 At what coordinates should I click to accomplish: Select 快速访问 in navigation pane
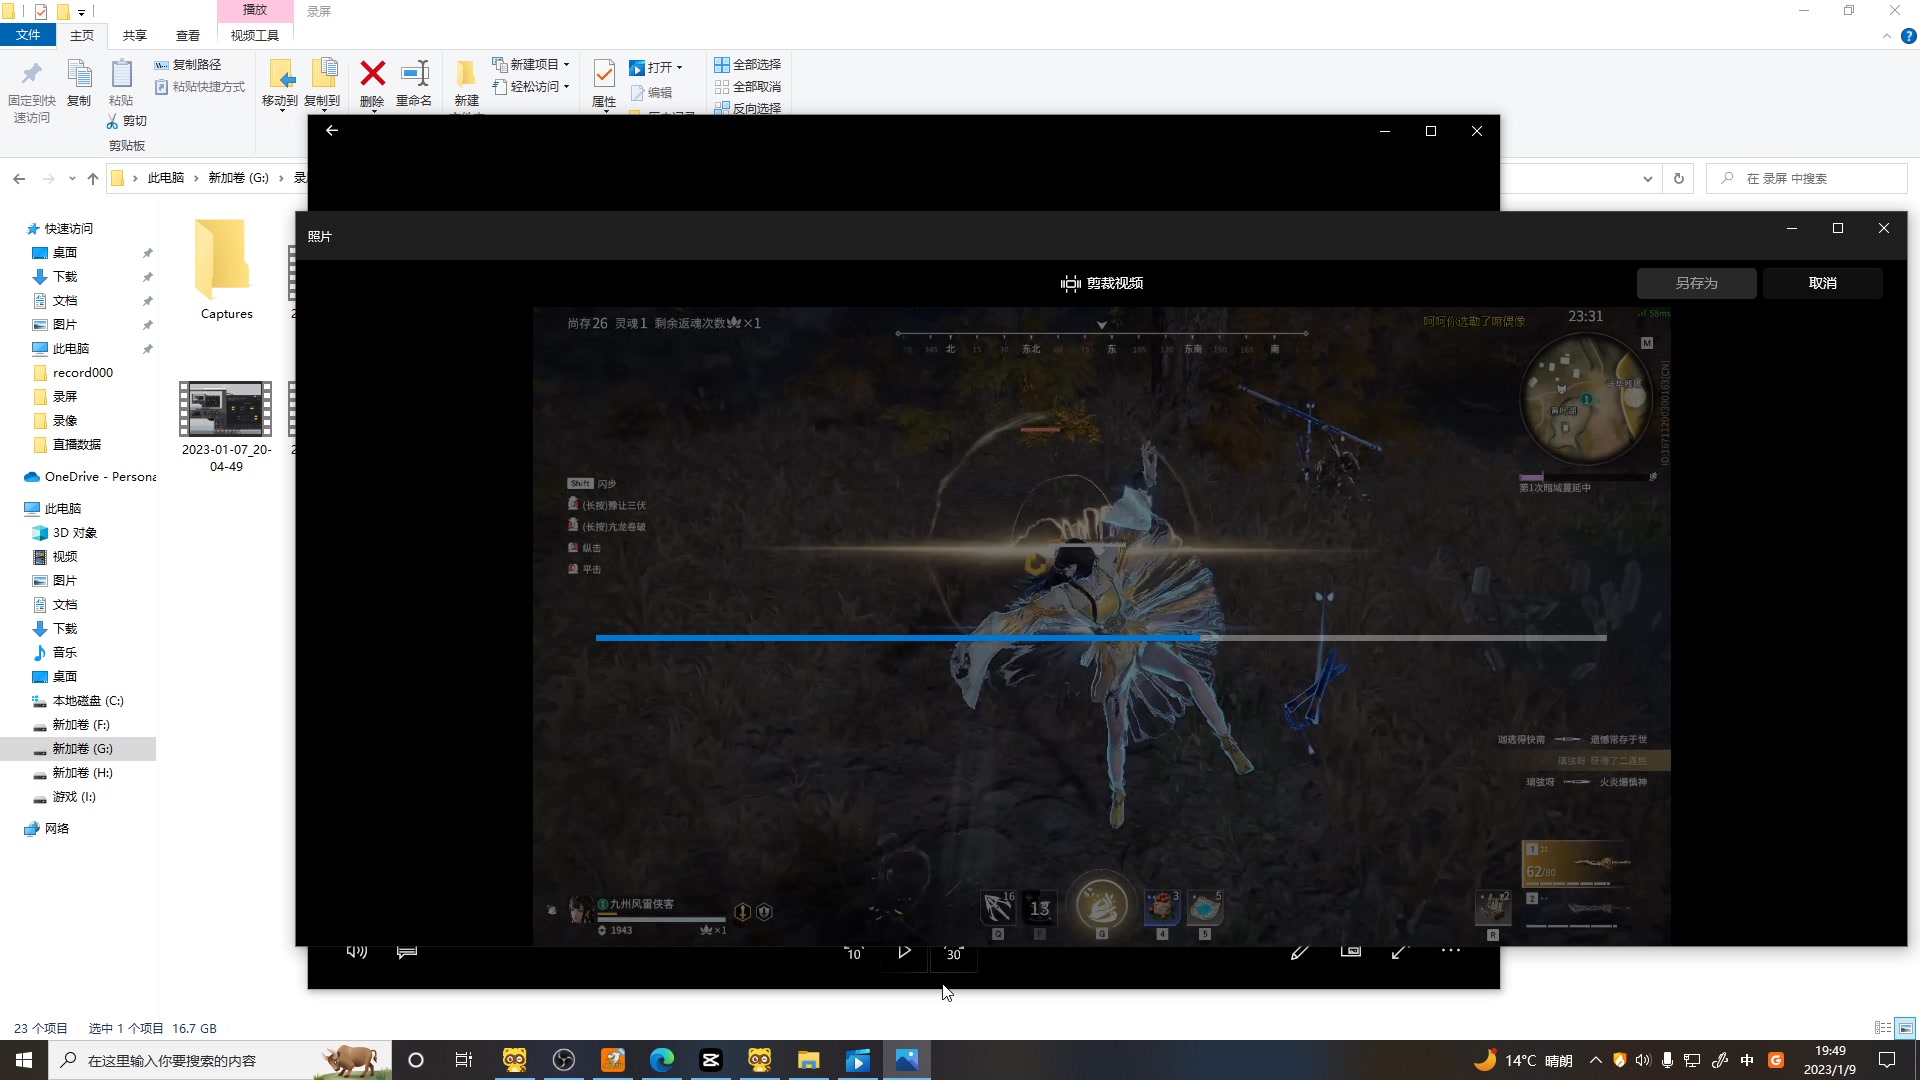click(x=68, y=229)
